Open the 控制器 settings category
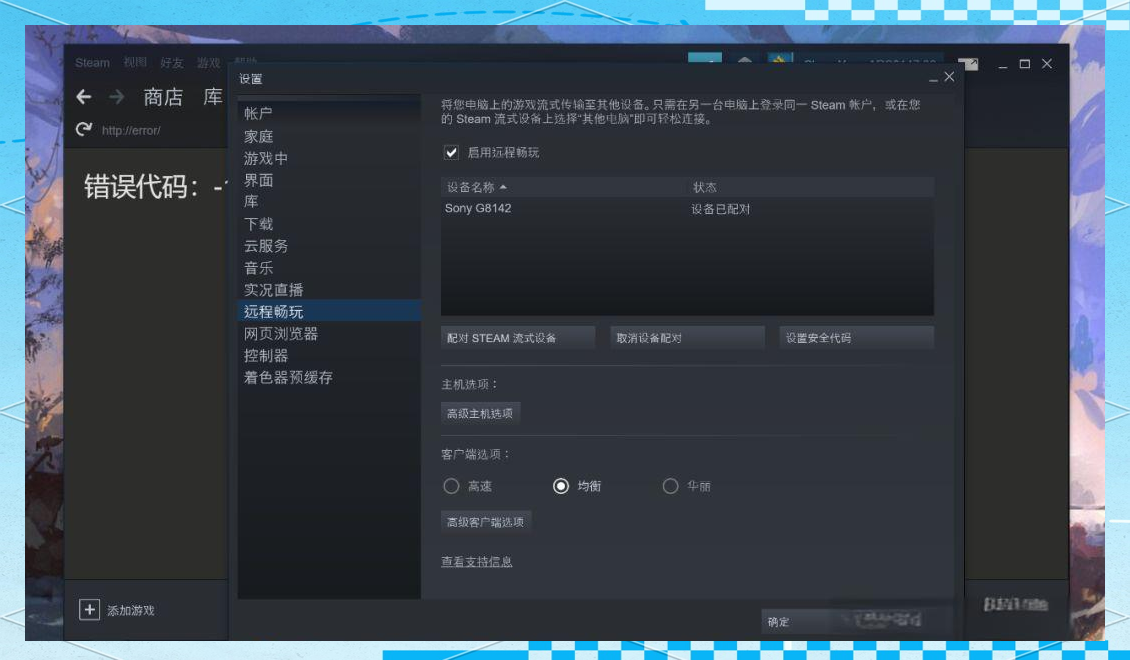 tap(266, 355)
